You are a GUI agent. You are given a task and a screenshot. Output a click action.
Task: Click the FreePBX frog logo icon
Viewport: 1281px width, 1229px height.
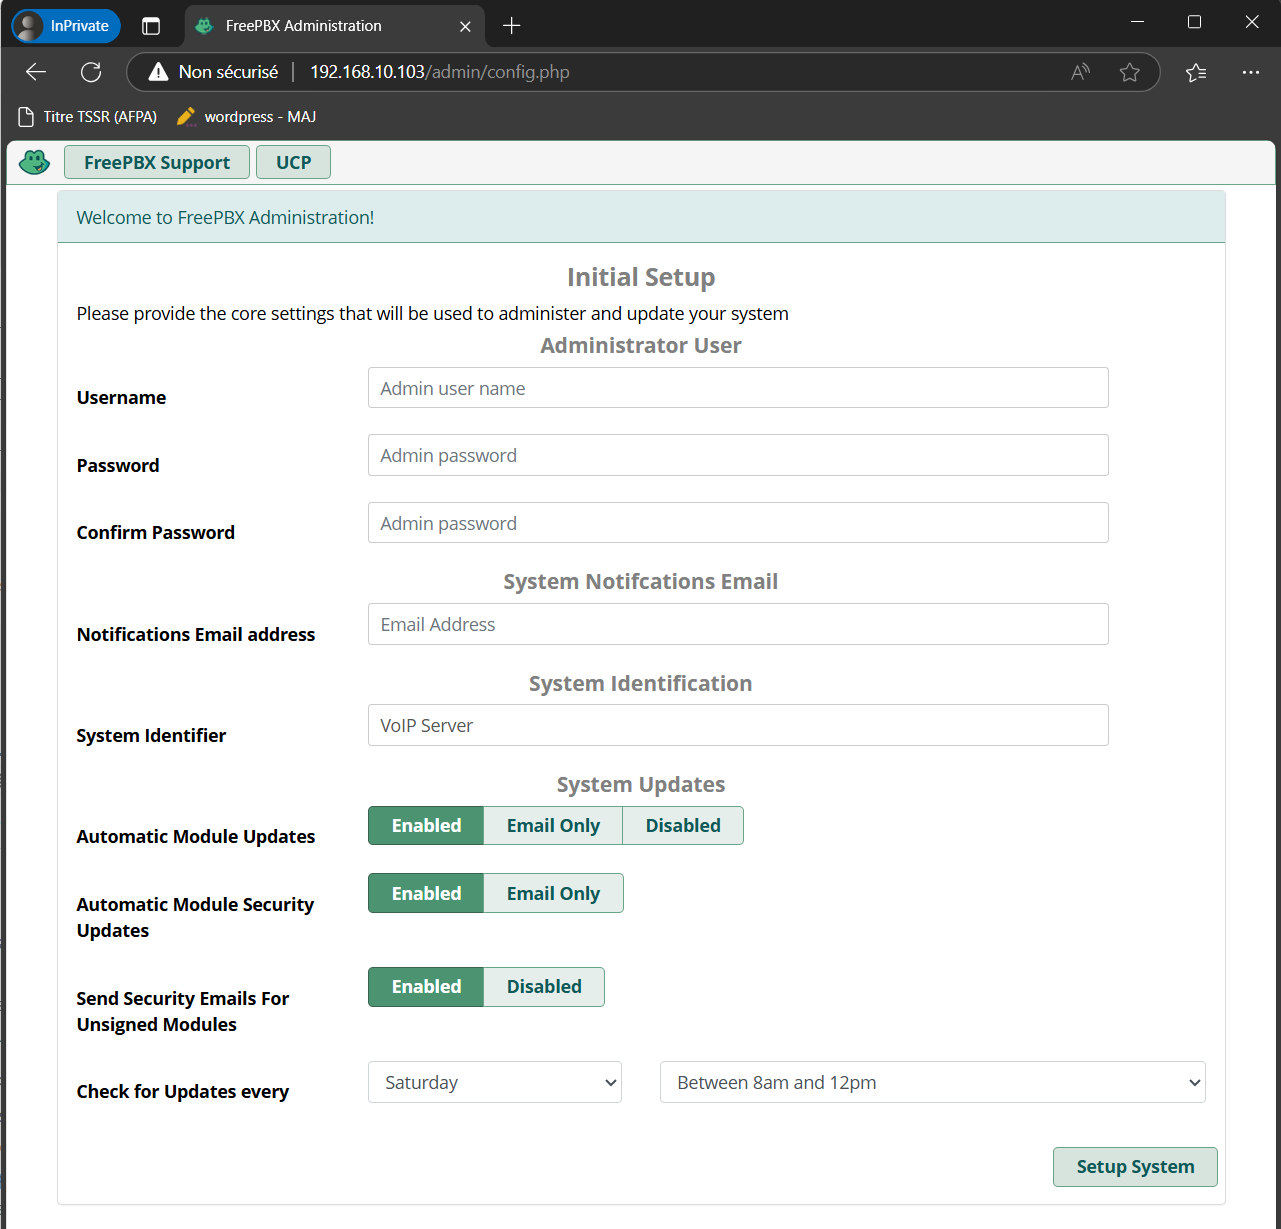pos(34,162)
